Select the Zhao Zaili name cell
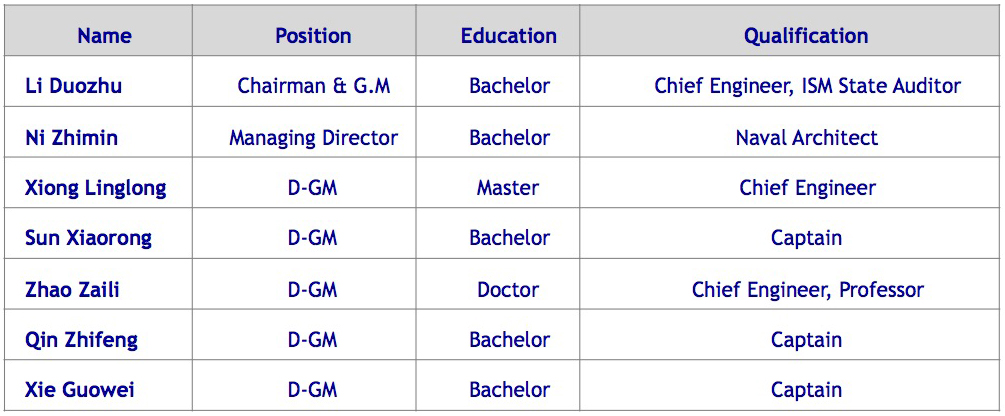The image size is (1005, 416). 74,290
